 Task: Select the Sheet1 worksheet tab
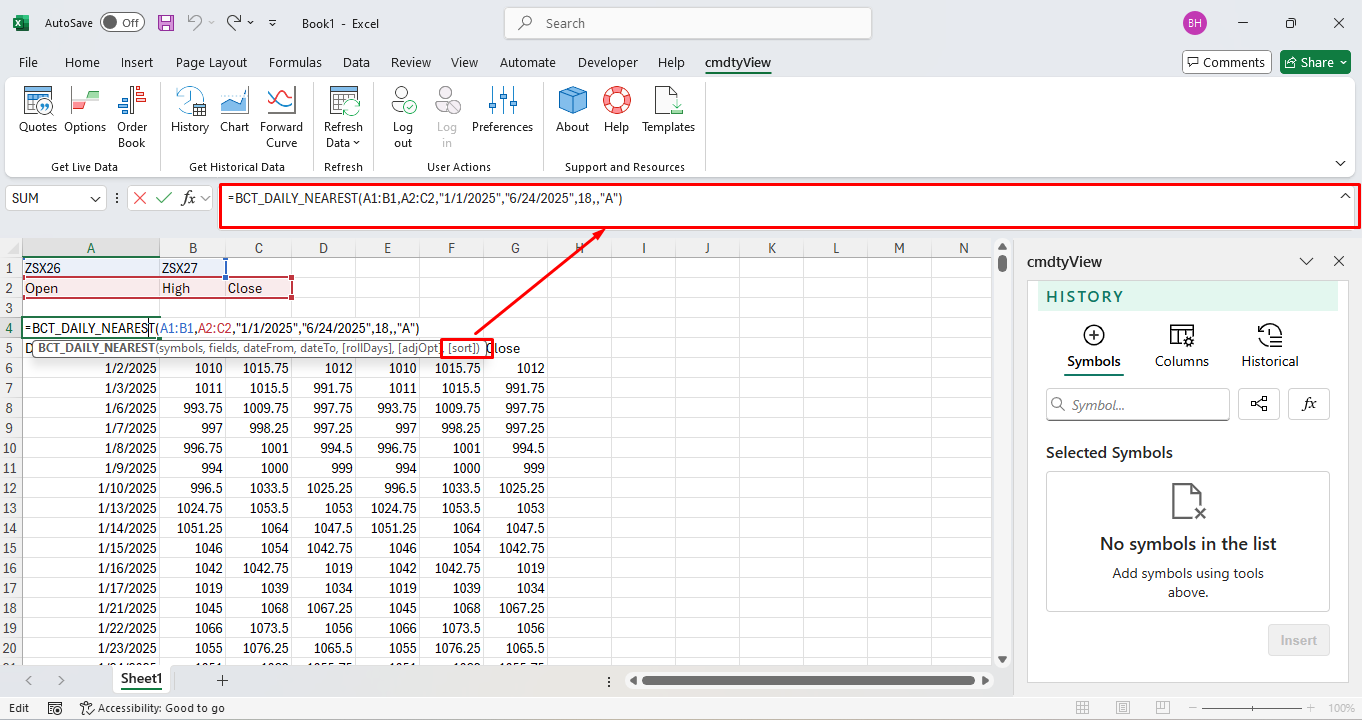pos(141,679)
